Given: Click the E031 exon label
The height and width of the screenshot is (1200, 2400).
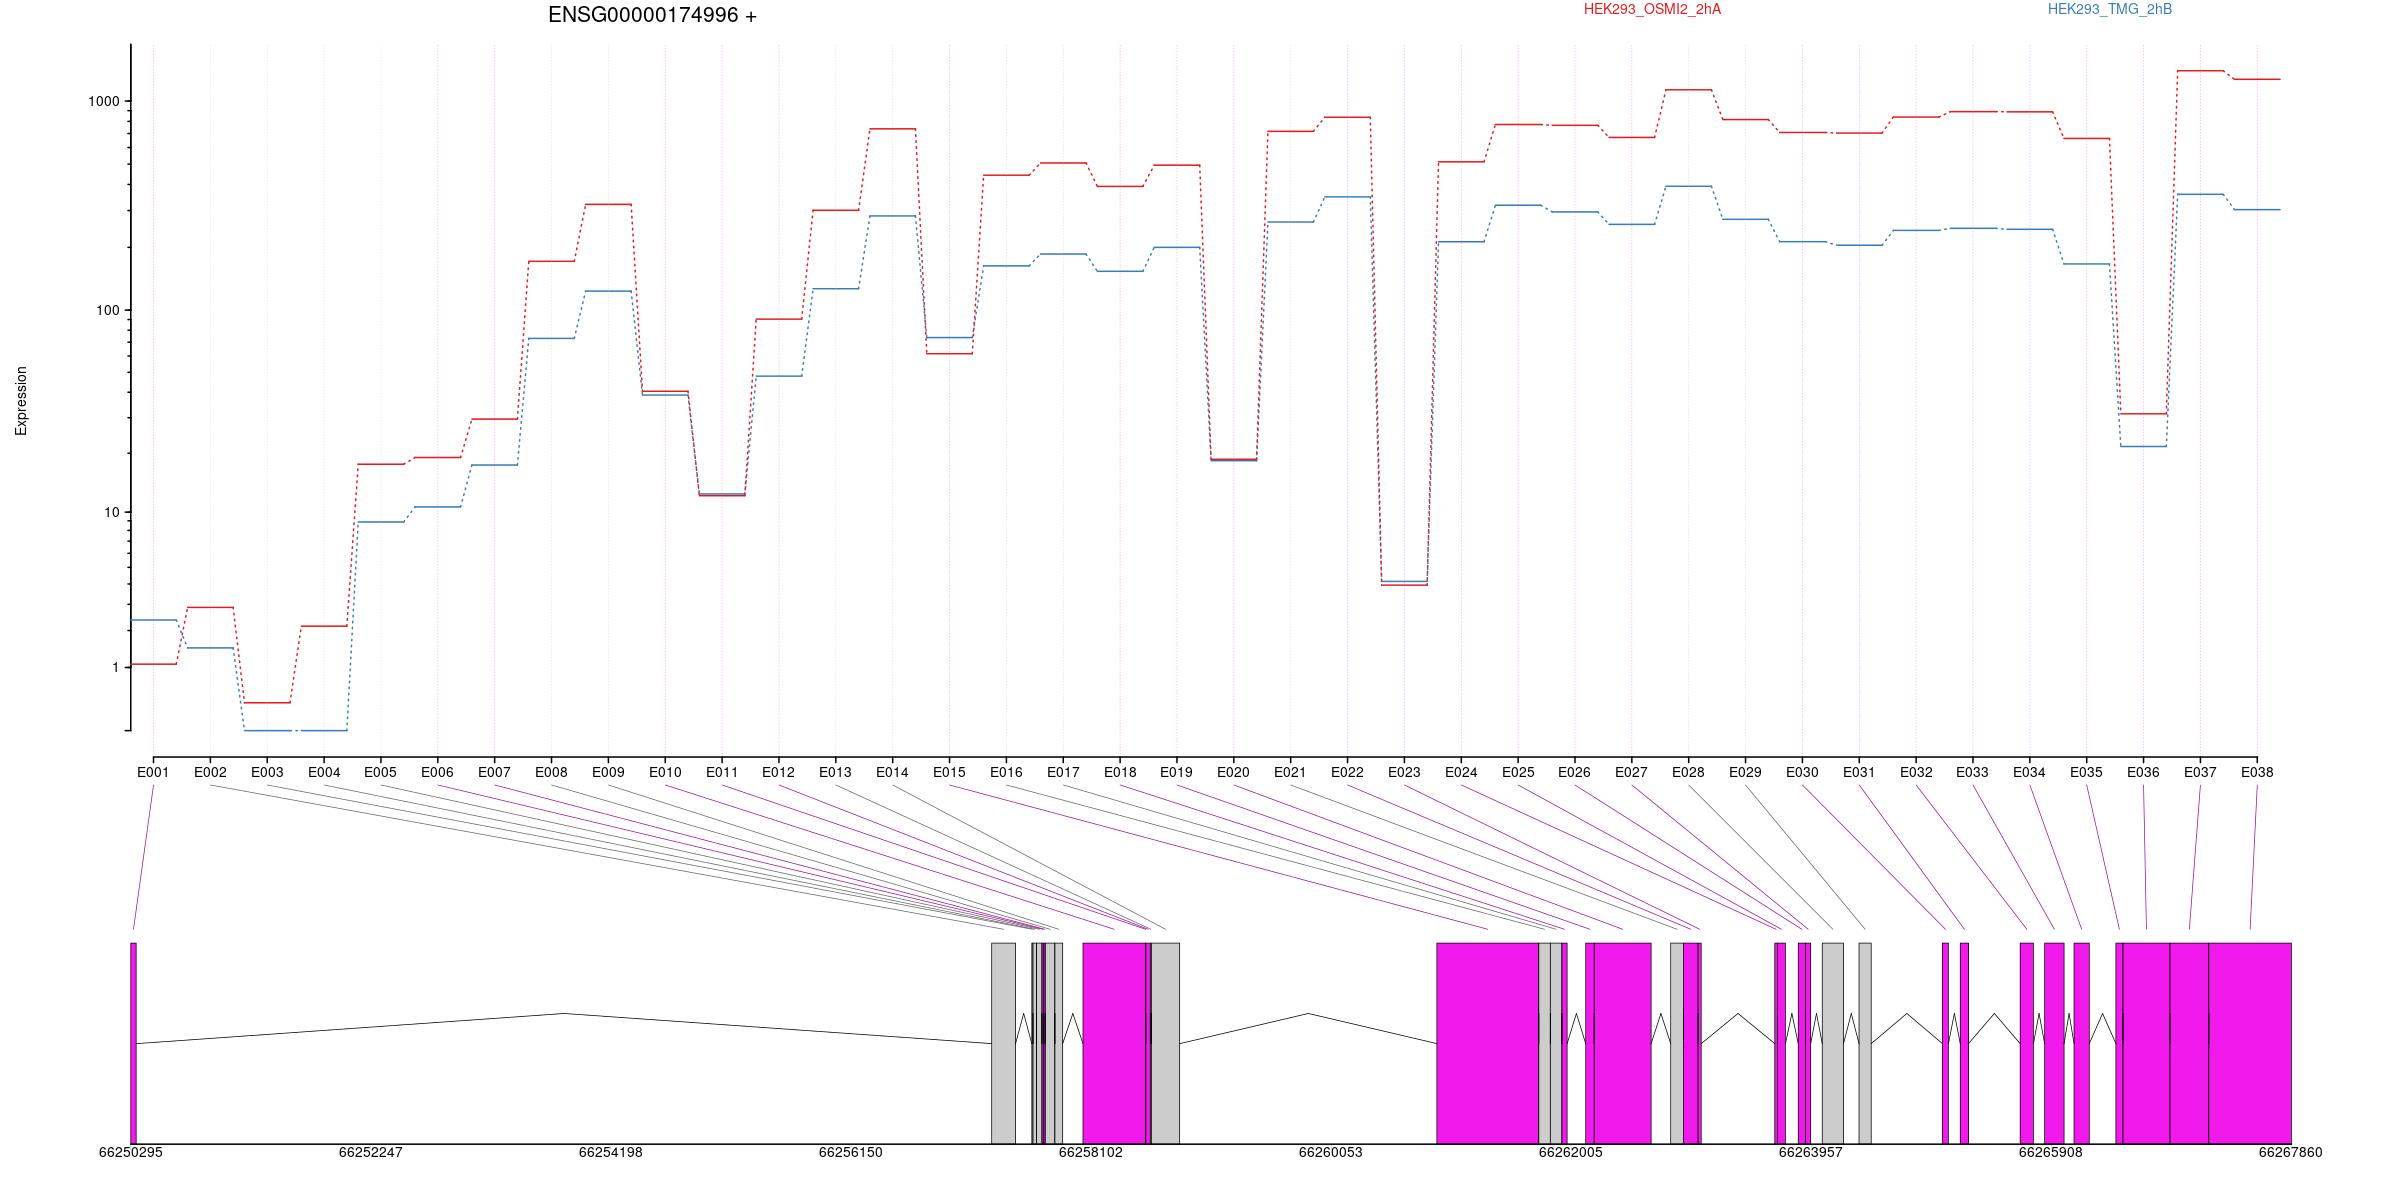Looking at the screenshot, I should click(x=1859, y=772).
